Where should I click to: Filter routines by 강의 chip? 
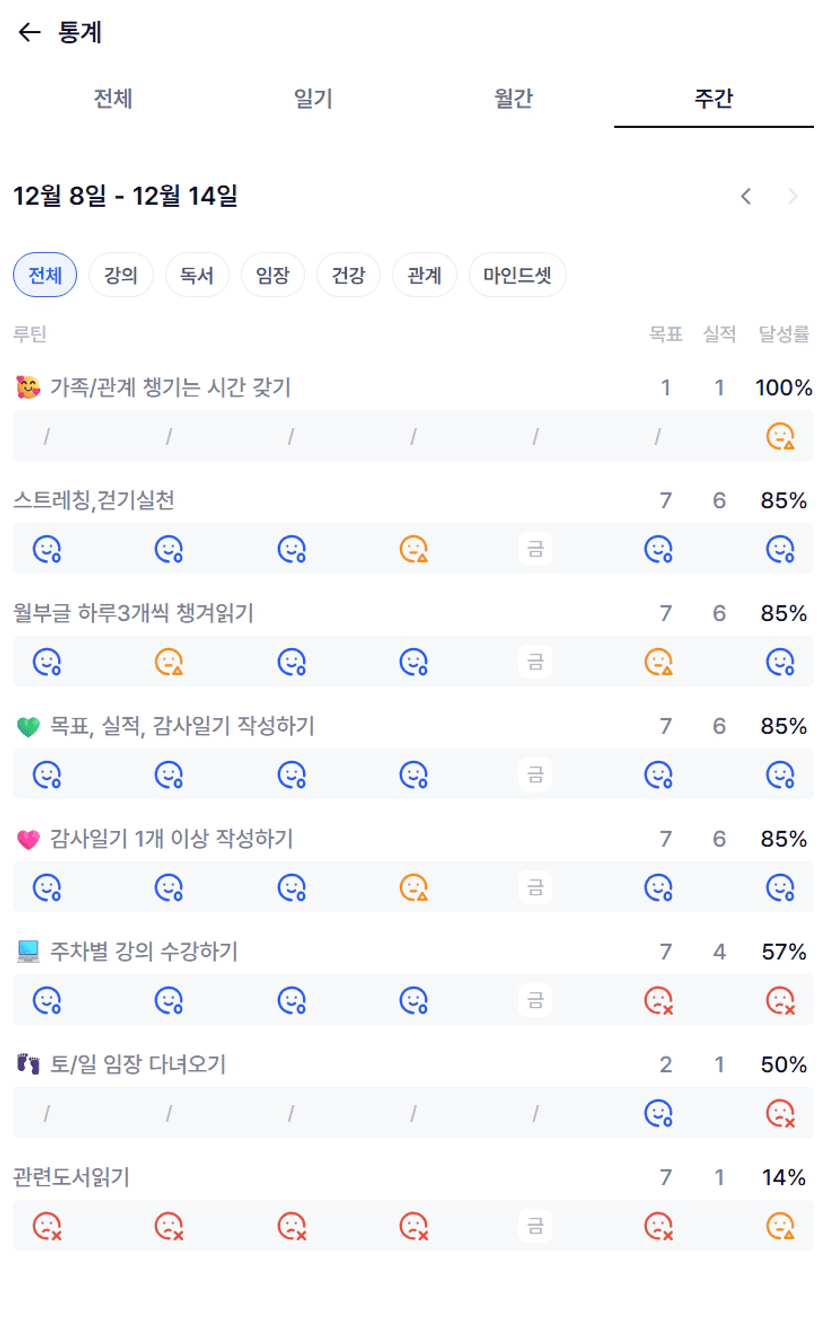pyautogui.click(x=121, y=275)
